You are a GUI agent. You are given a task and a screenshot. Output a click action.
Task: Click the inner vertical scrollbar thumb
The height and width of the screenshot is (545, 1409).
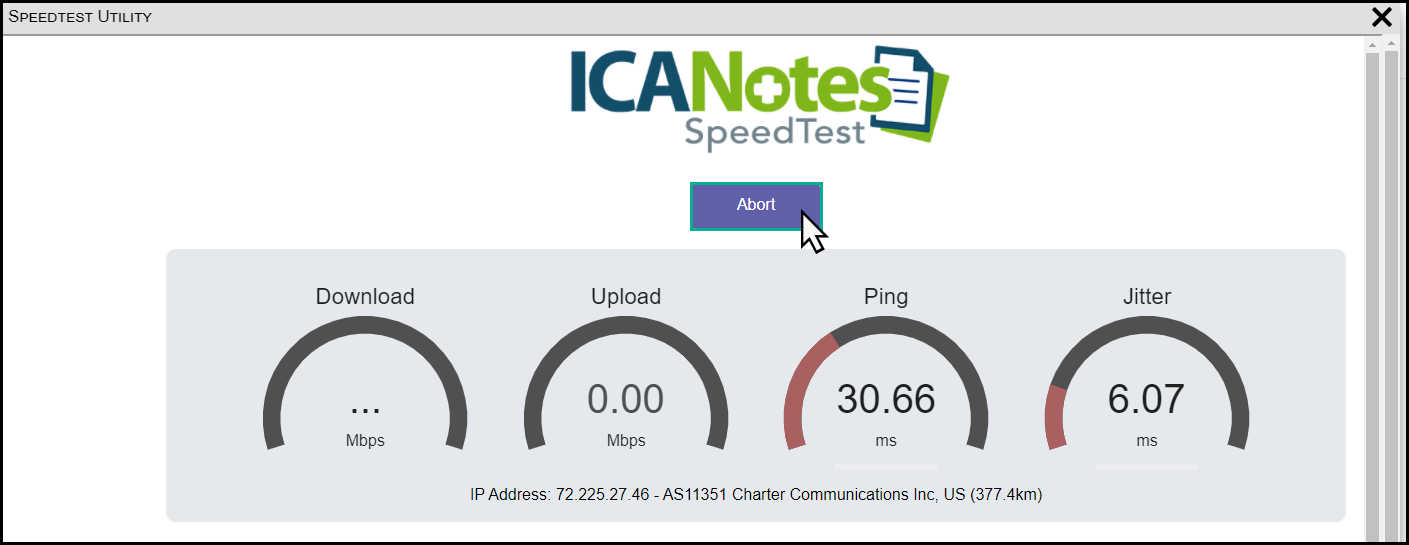click(1372, 300)
